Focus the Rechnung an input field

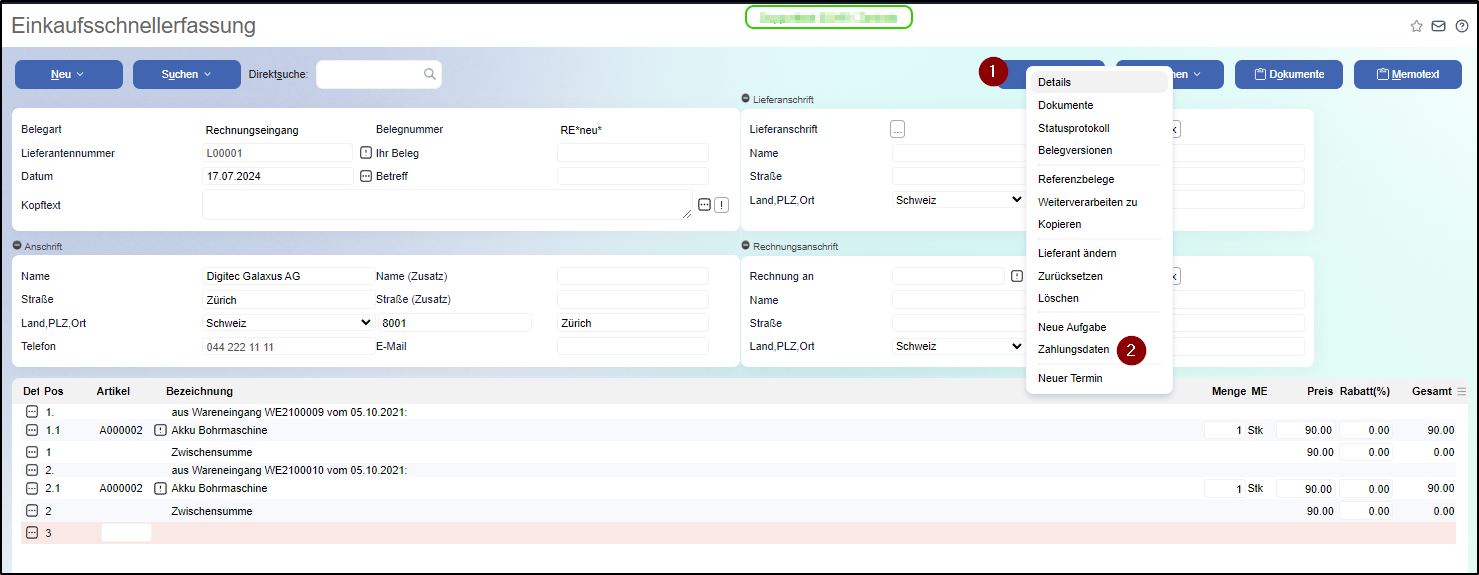948,276
